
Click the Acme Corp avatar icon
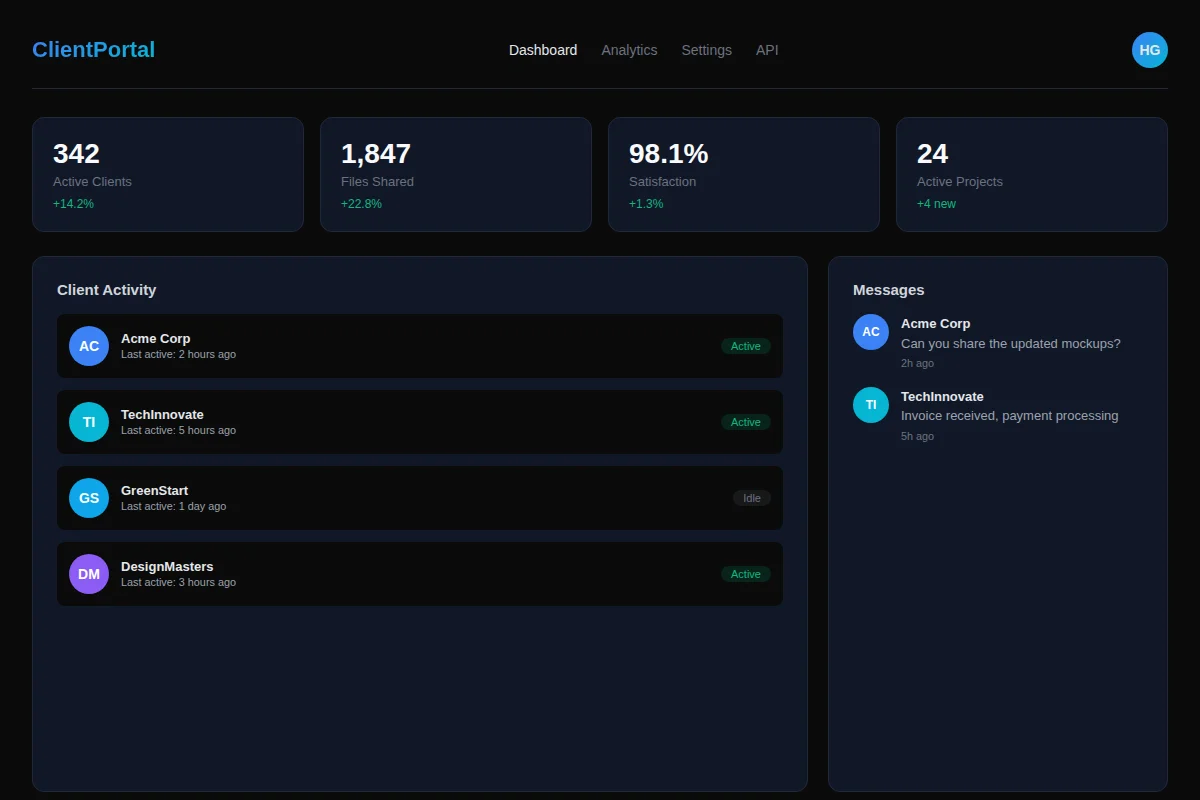[89, 346]
